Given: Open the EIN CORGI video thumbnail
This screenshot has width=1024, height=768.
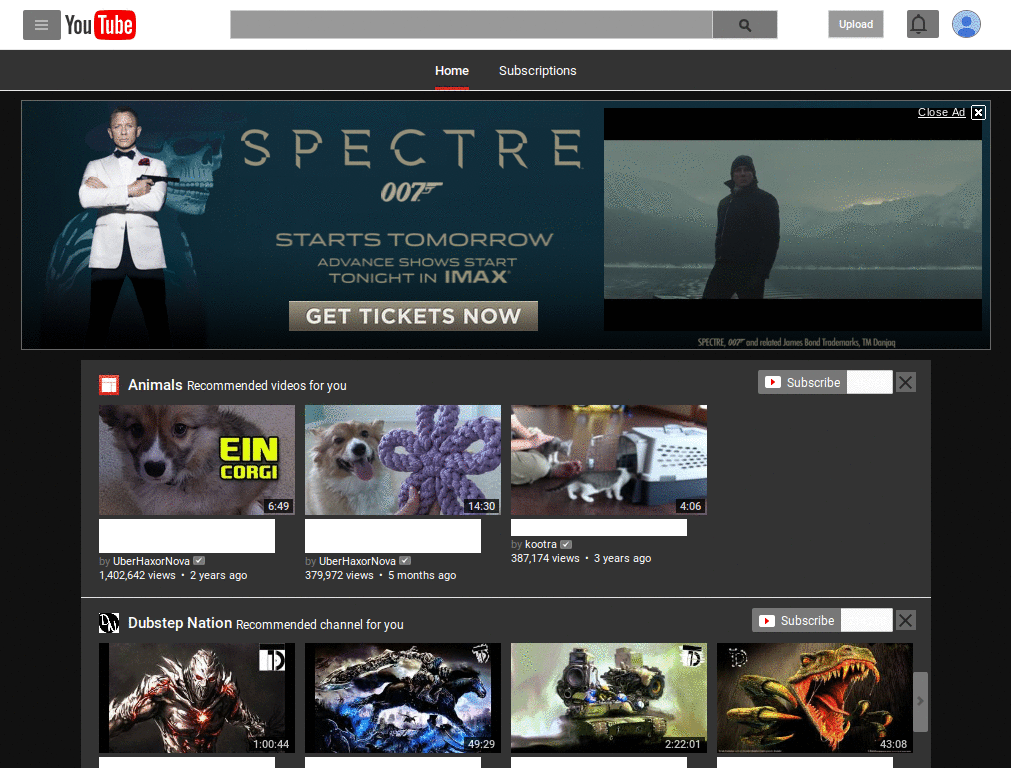Looking at the screenshot, I should coord(197,460).
